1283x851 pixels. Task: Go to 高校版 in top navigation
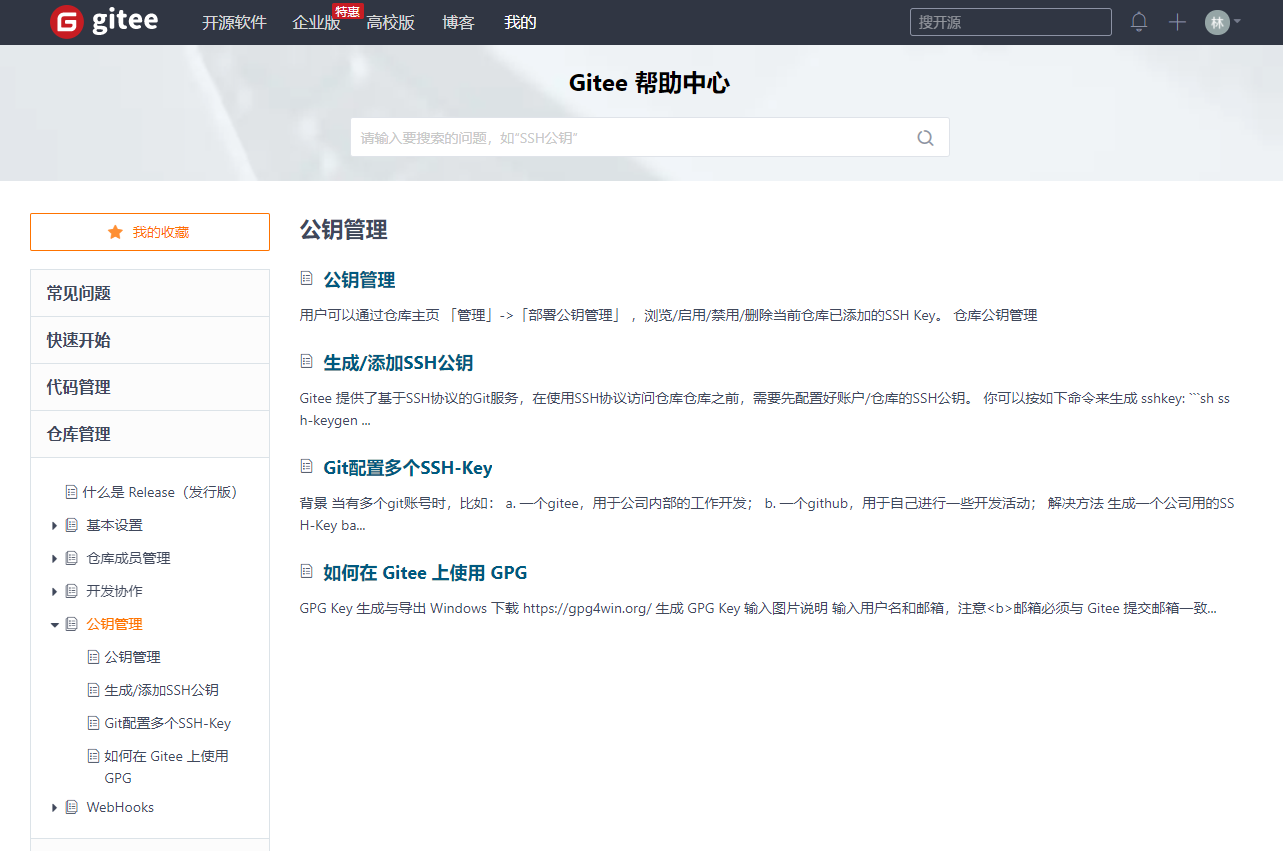pos(390,22)
